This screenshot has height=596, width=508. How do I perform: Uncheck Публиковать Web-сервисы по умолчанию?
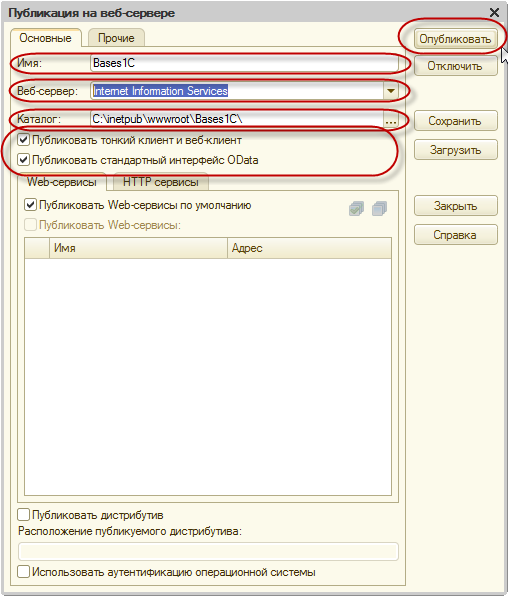[30, 205]
